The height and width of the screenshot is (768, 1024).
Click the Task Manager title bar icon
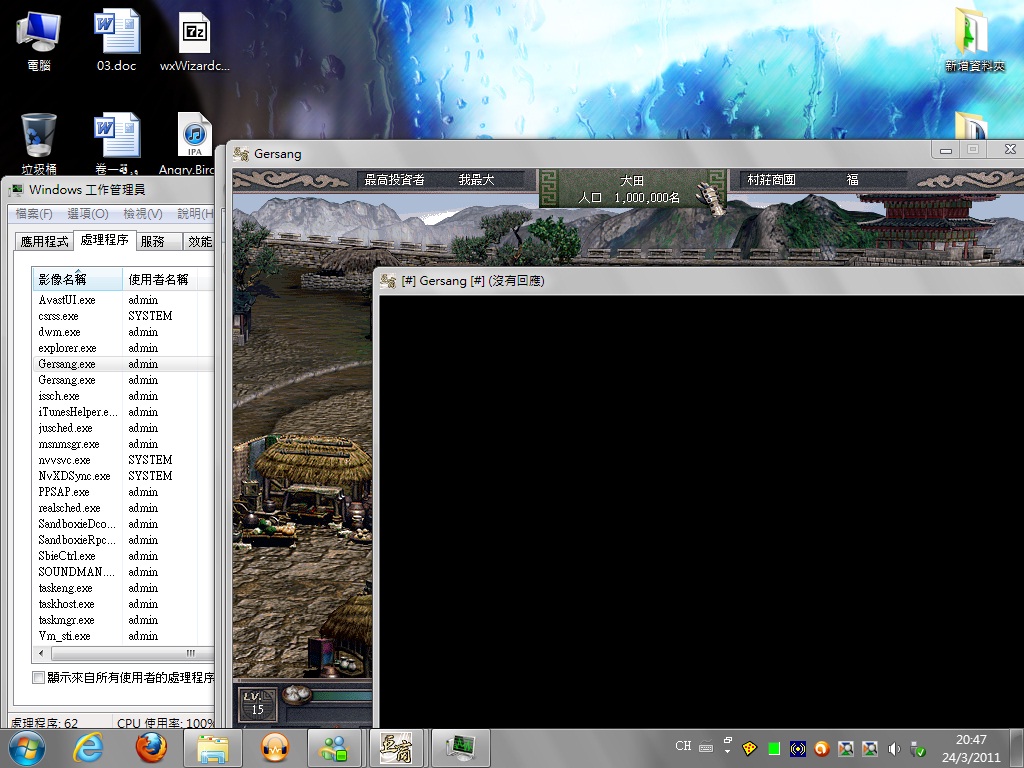[x=16, y=190]
